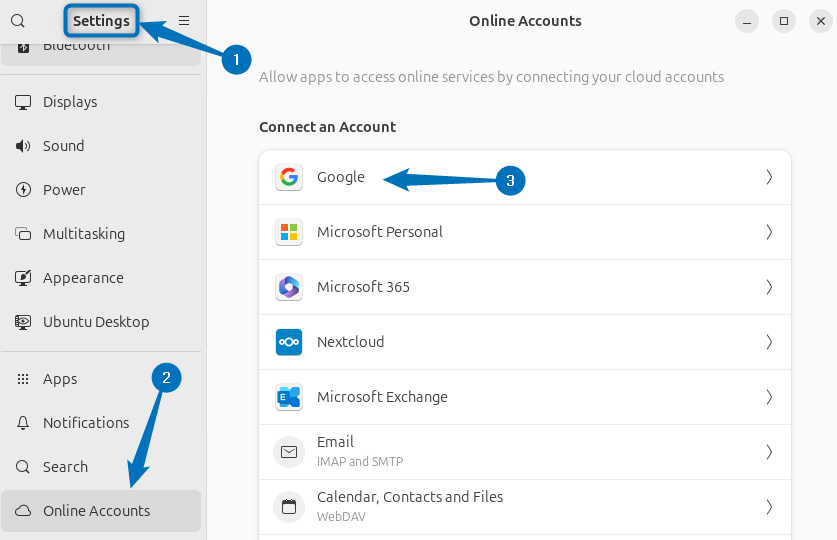The height and width of the screenshot is (540, 837).
Task: Click the 'Connect an Account' heading
Action: pos(327,127)
